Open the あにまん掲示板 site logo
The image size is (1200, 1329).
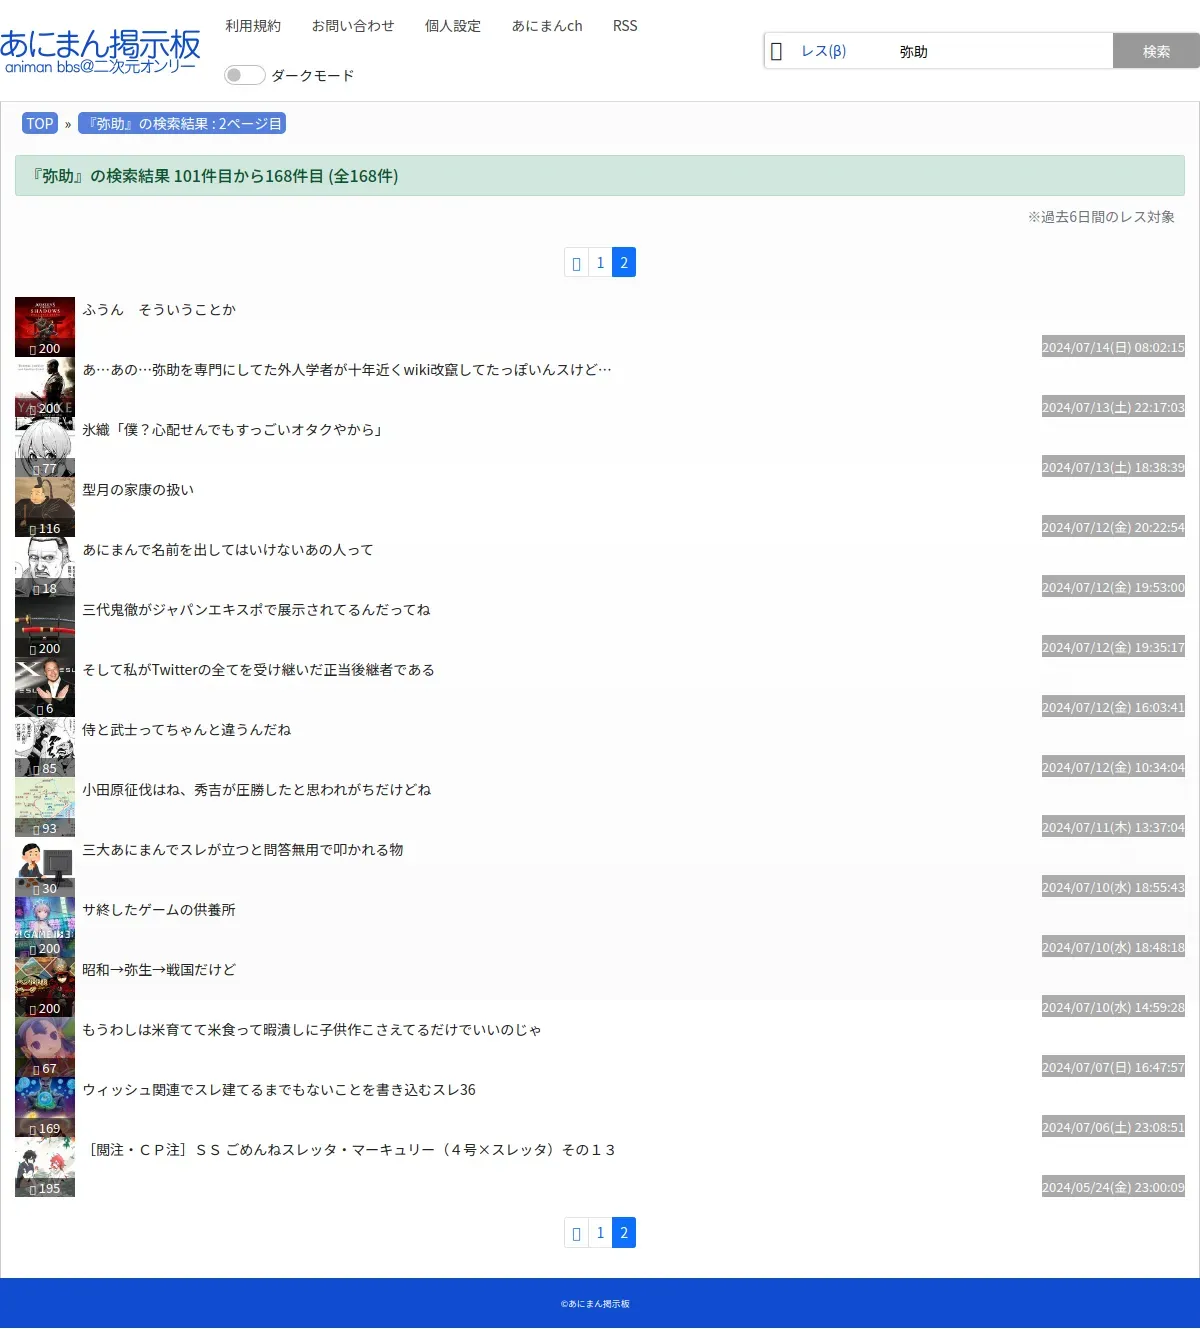click(x=100, y=51)
